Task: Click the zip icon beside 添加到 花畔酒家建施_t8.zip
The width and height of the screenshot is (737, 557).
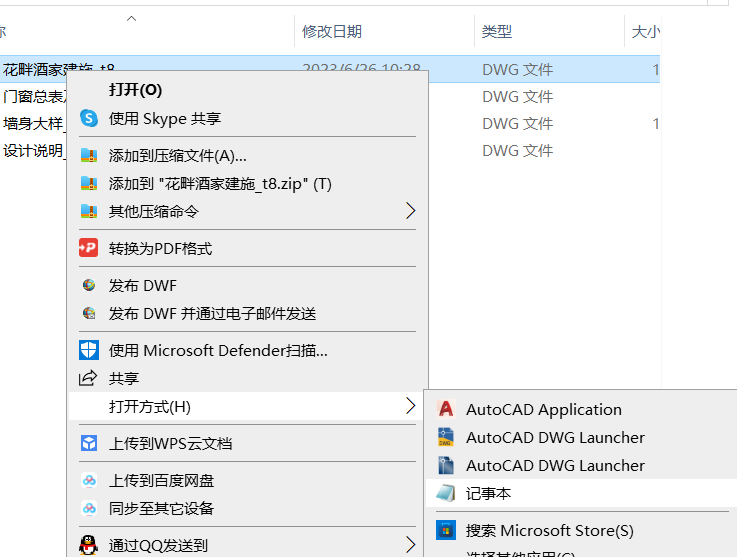Action: [x=89, y=183]
